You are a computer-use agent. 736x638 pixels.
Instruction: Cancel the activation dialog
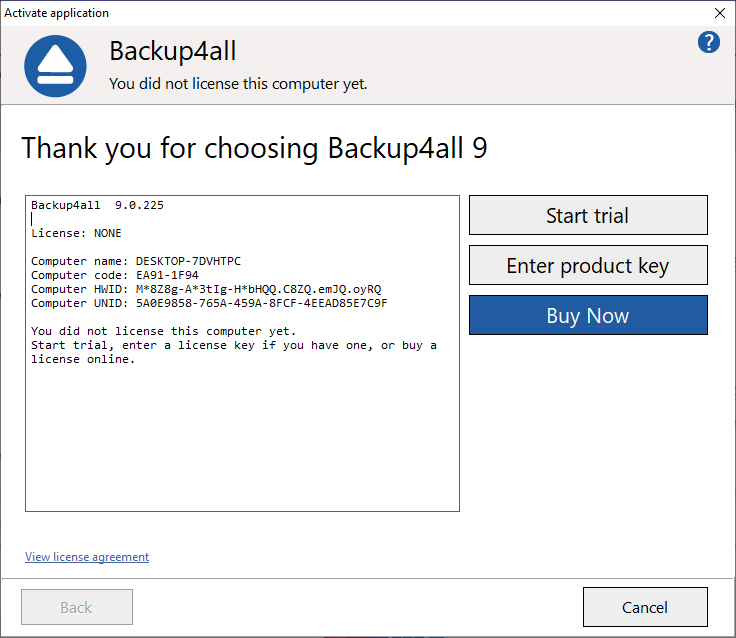[645, 607]
